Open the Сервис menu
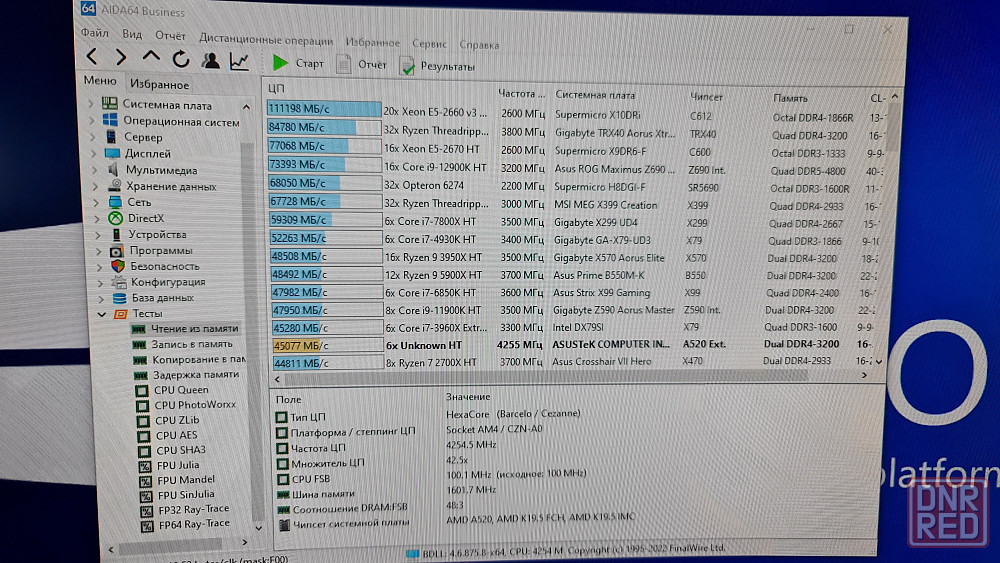This screenshot has height=563, width=1000. (x=429, y=44)
